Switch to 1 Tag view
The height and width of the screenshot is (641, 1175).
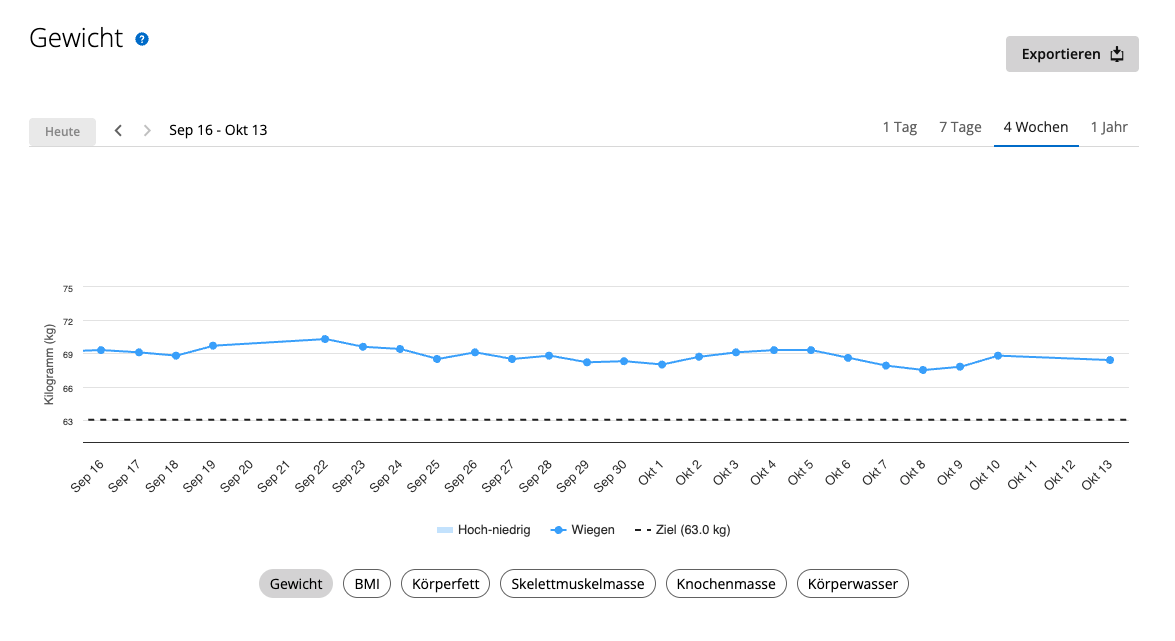coord(899,127)
